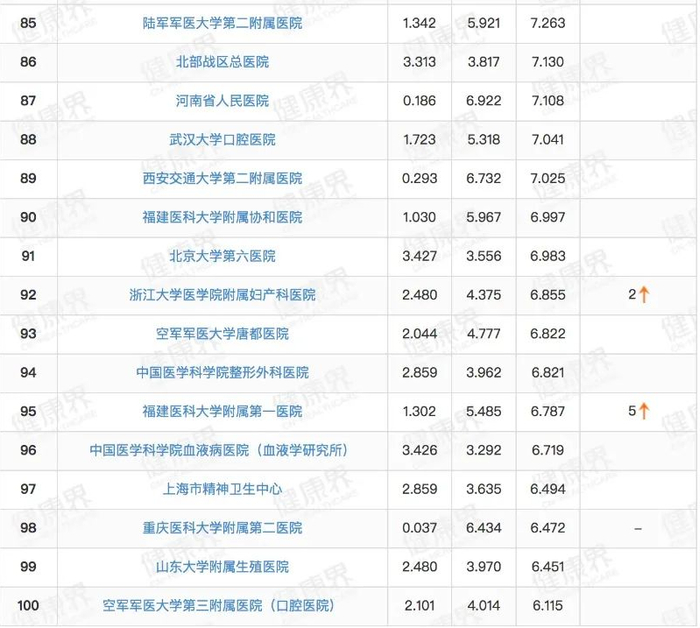
Task: Click value 4.014 in row 100
Action: [483, 605]
